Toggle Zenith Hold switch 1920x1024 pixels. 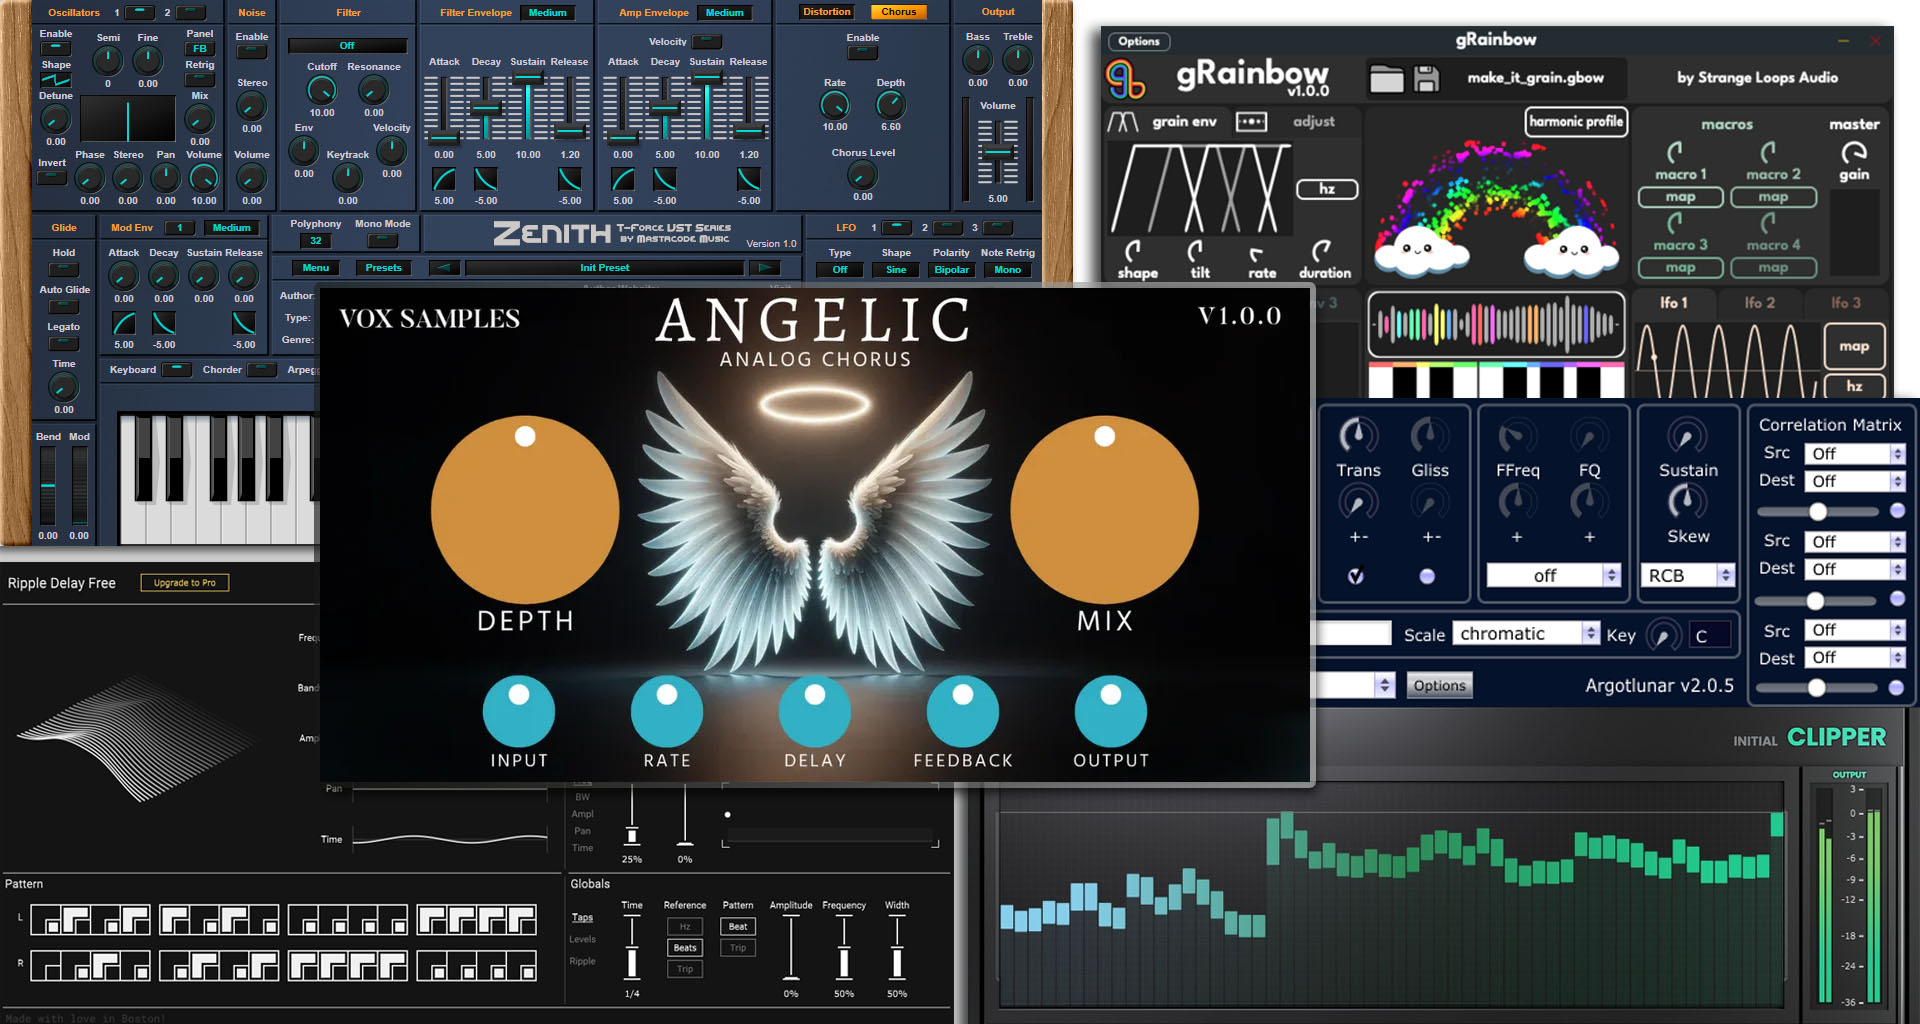(x=64, y=269)
